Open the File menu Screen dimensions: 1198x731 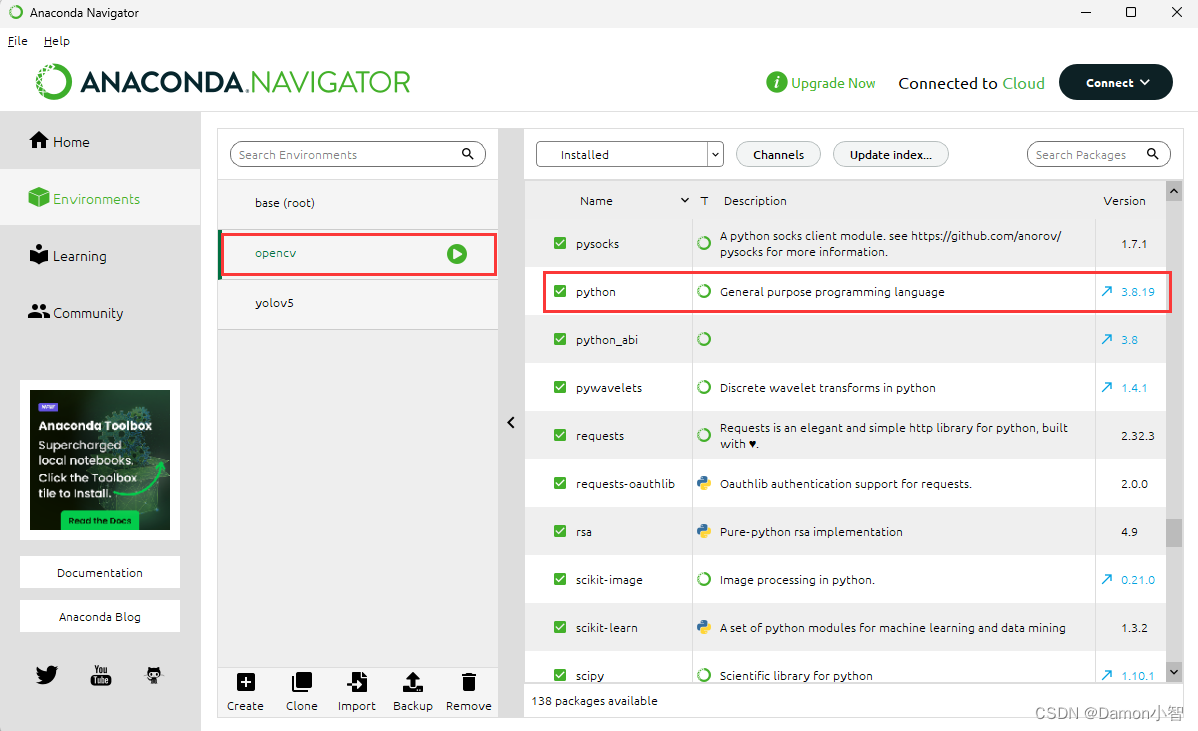coord(17,41)
